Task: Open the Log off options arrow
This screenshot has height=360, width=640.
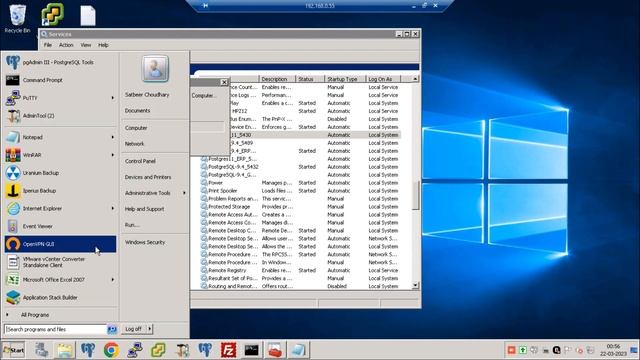Action: 149,329
